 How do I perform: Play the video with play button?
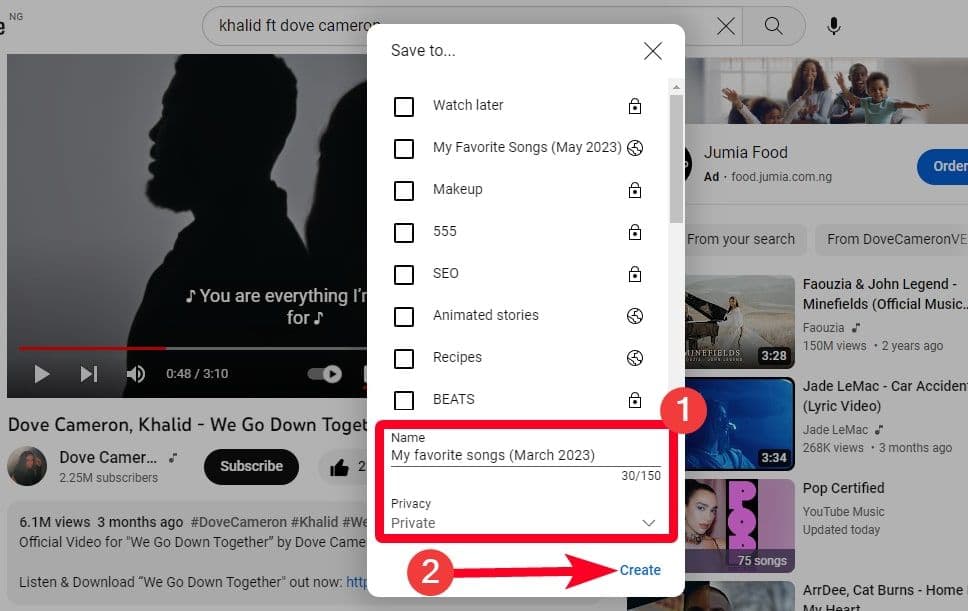(42, 374)
